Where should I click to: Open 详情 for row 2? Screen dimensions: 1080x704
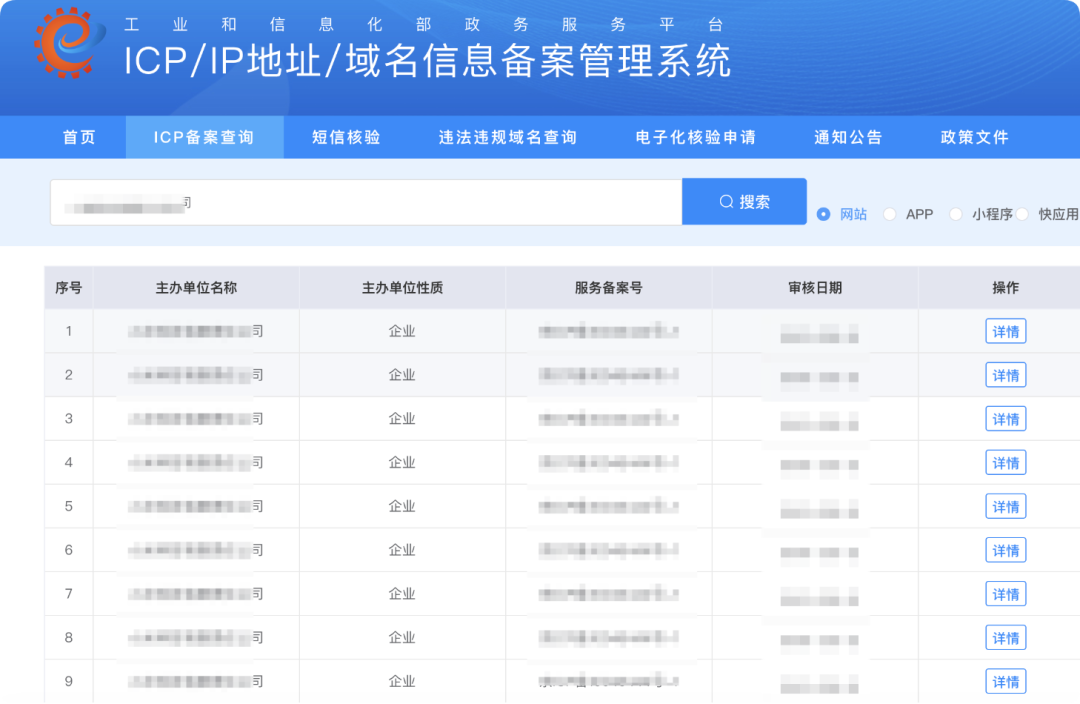pos(1006,375)
